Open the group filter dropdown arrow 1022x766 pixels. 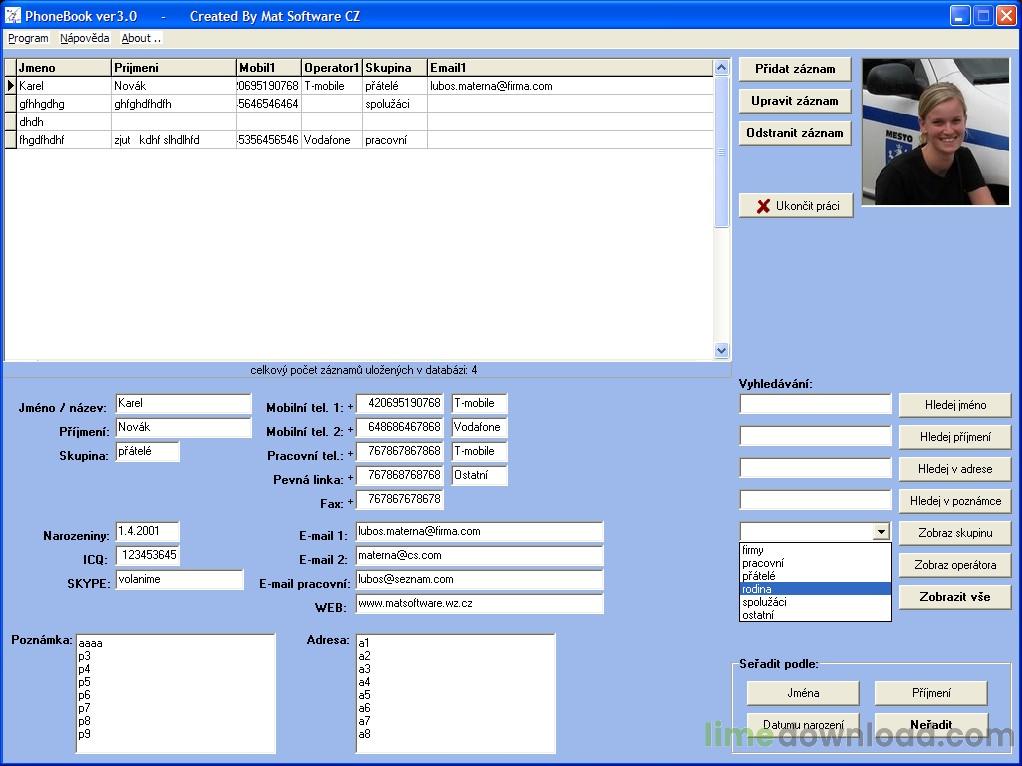click(x=880, y=533)
